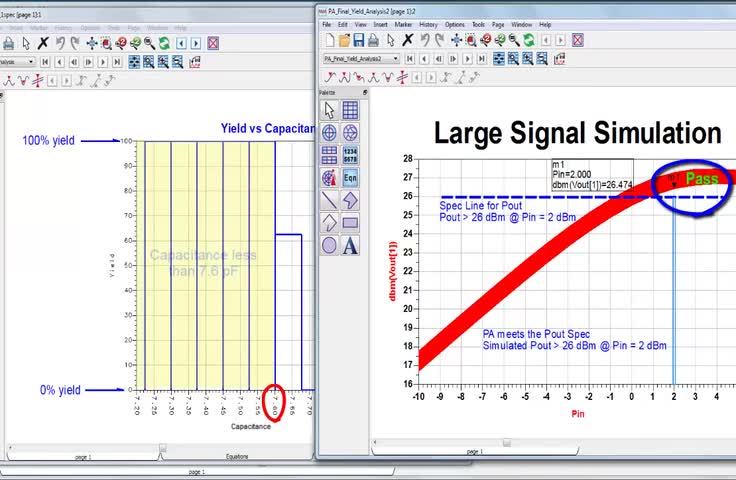The height and width of the screenshot is (480, 736).
Task: Click the delta line marker icon in right window
Action: click(402, 77)
